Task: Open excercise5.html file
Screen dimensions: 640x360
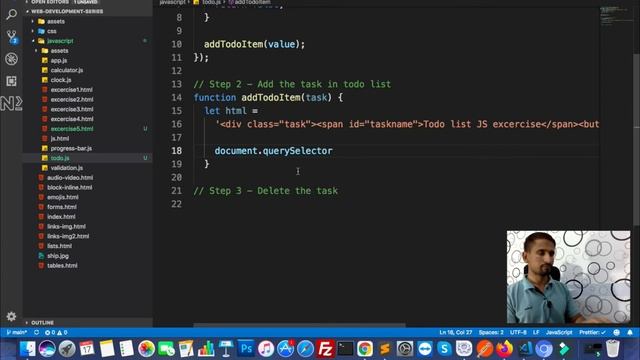Action: [72, 129]
